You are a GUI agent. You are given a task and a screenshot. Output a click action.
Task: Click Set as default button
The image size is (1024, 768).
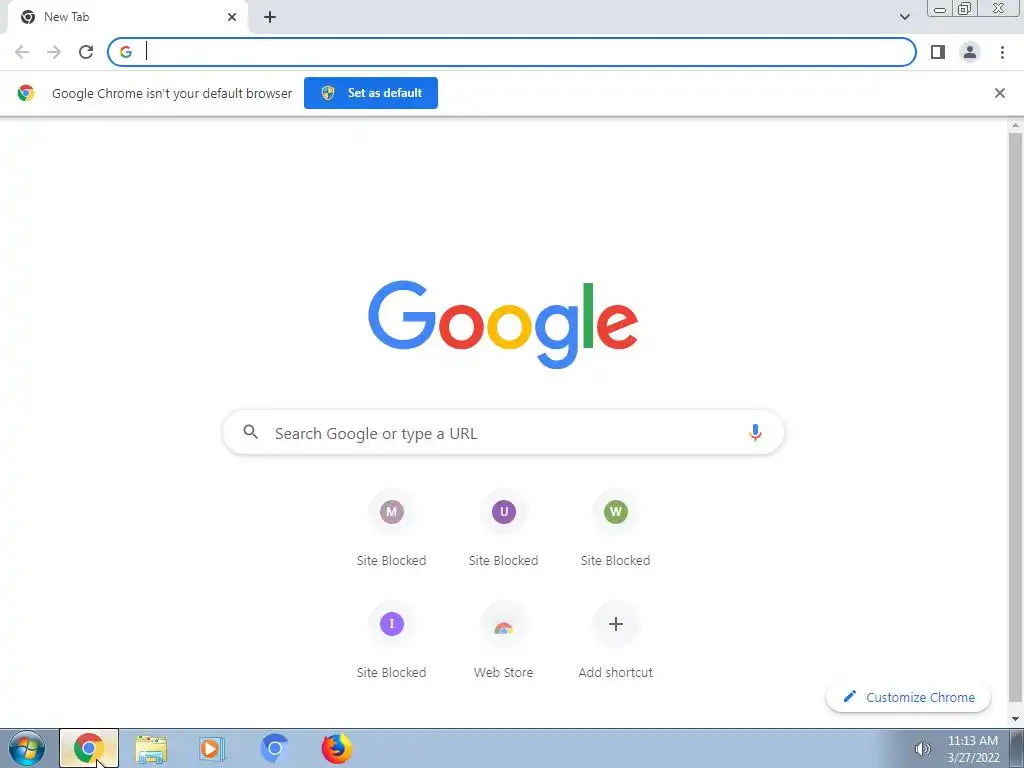coord(370,93)
